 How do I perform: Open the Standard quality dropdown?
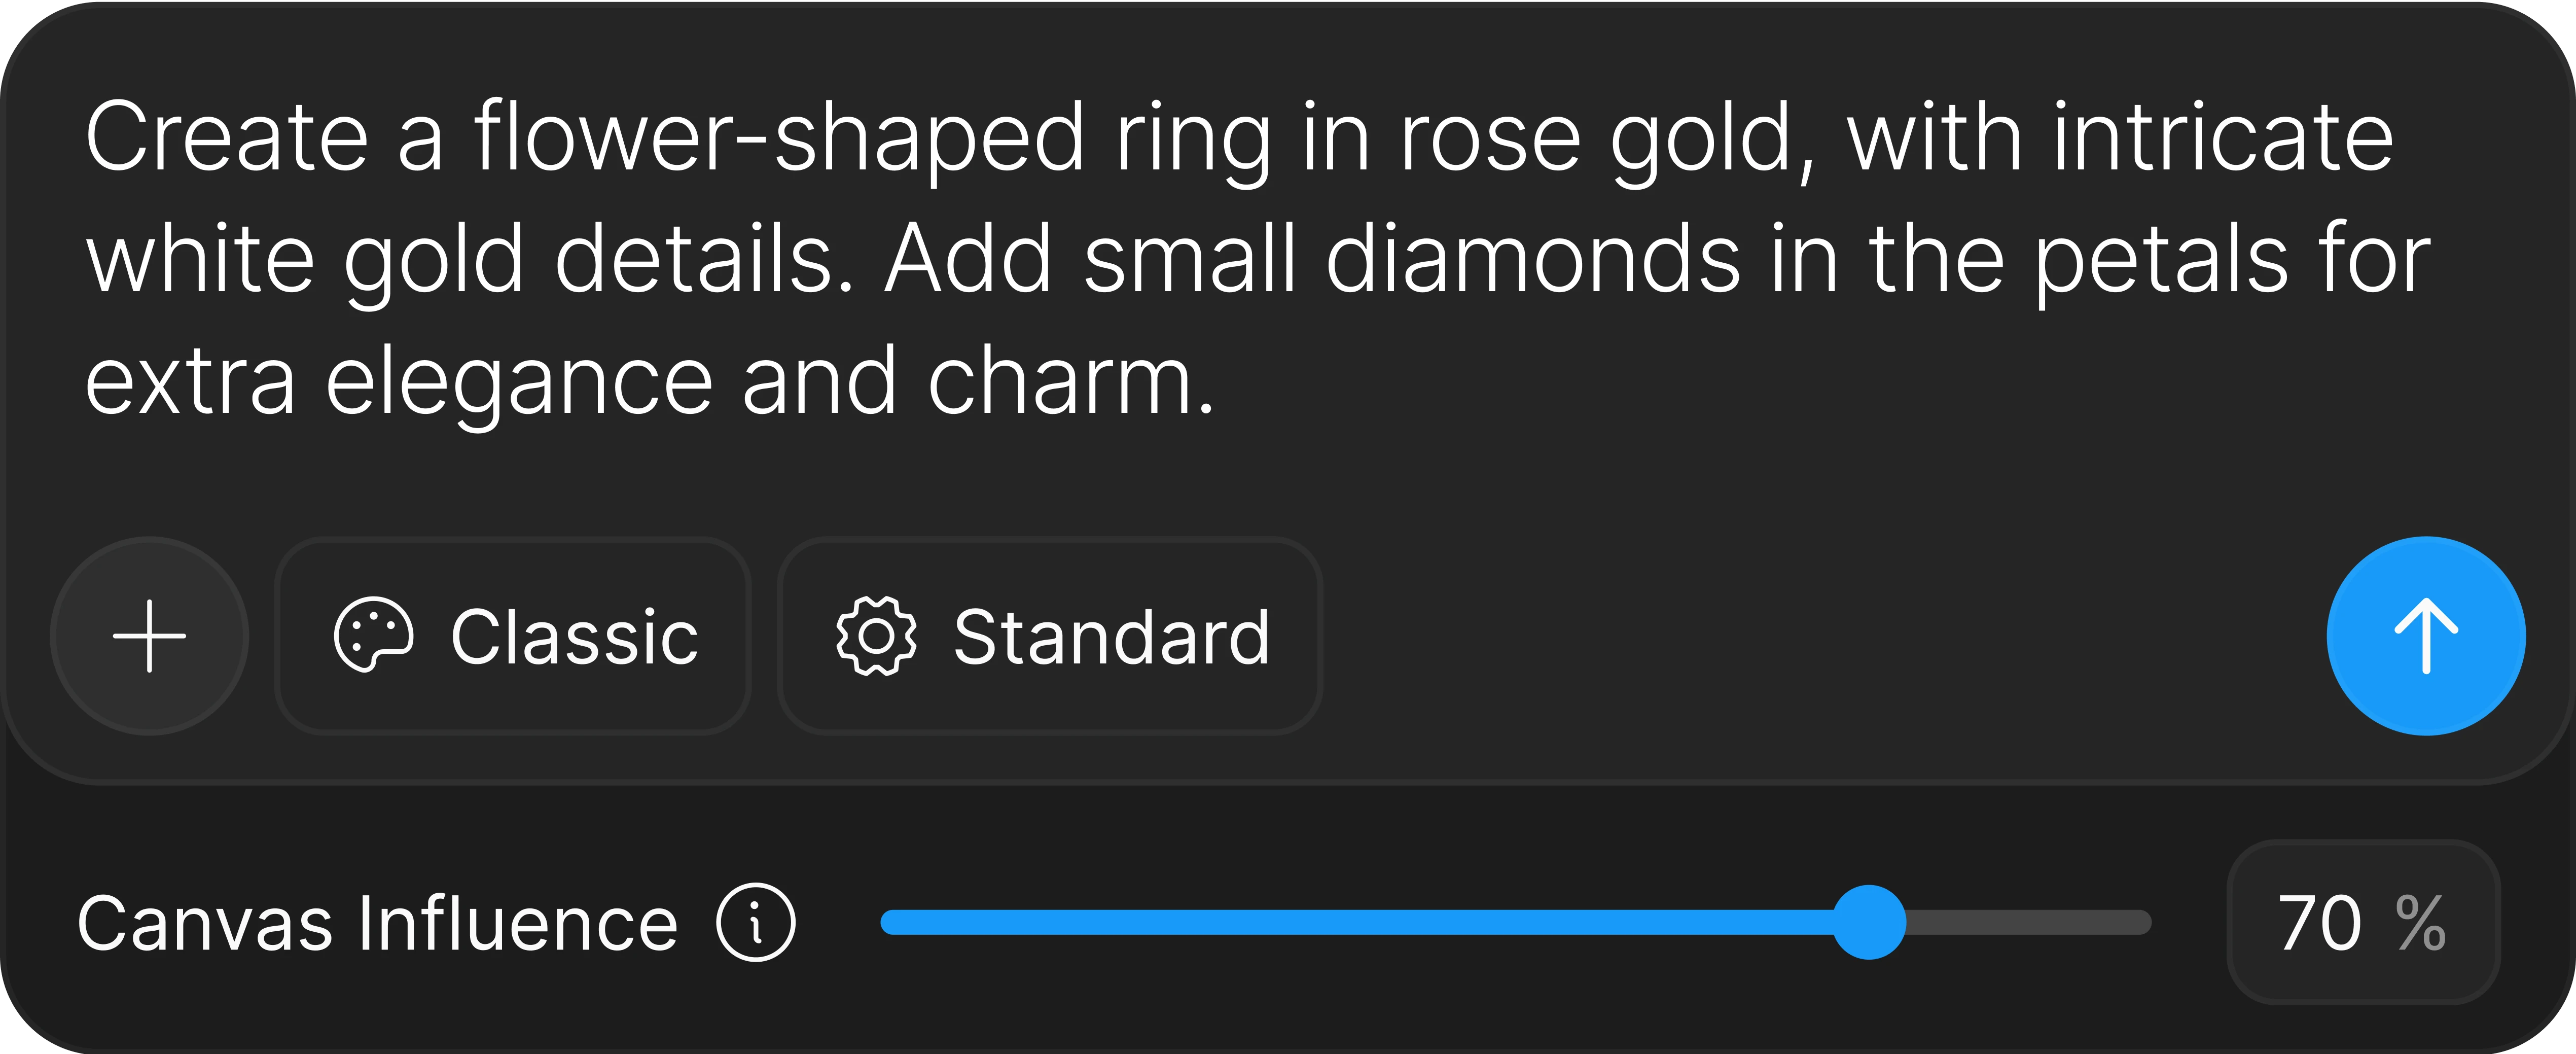coord(1050,636)
